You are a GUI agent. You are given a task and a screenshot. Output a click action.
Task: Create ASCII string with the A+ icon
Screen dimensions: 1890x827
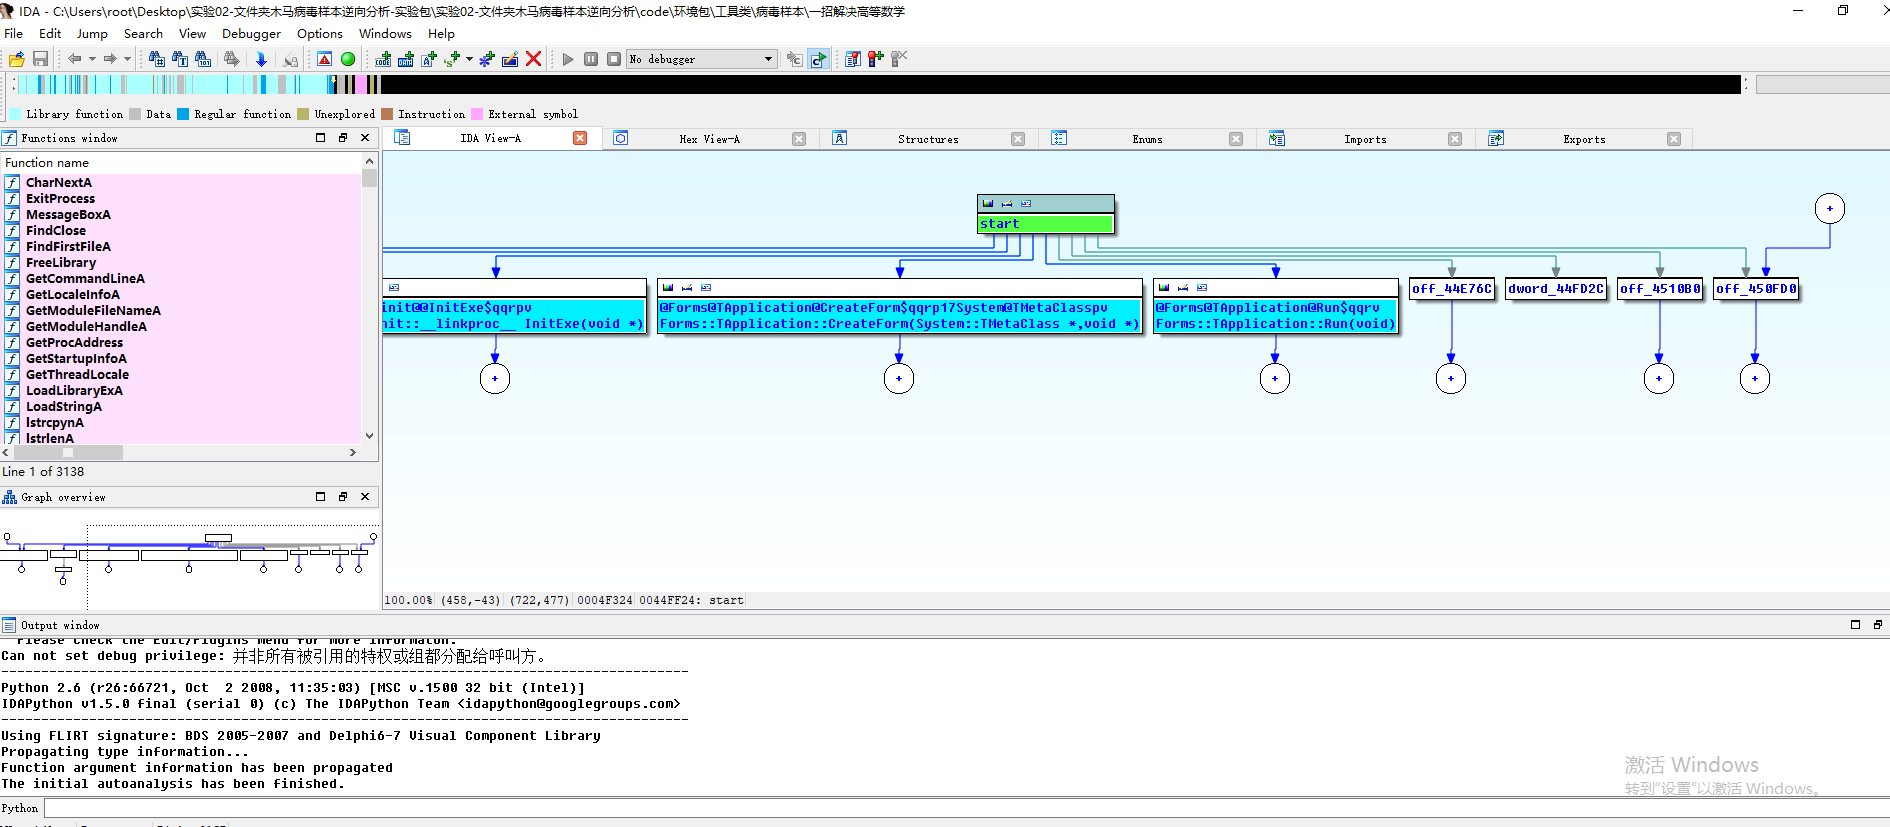pos(429,59)
